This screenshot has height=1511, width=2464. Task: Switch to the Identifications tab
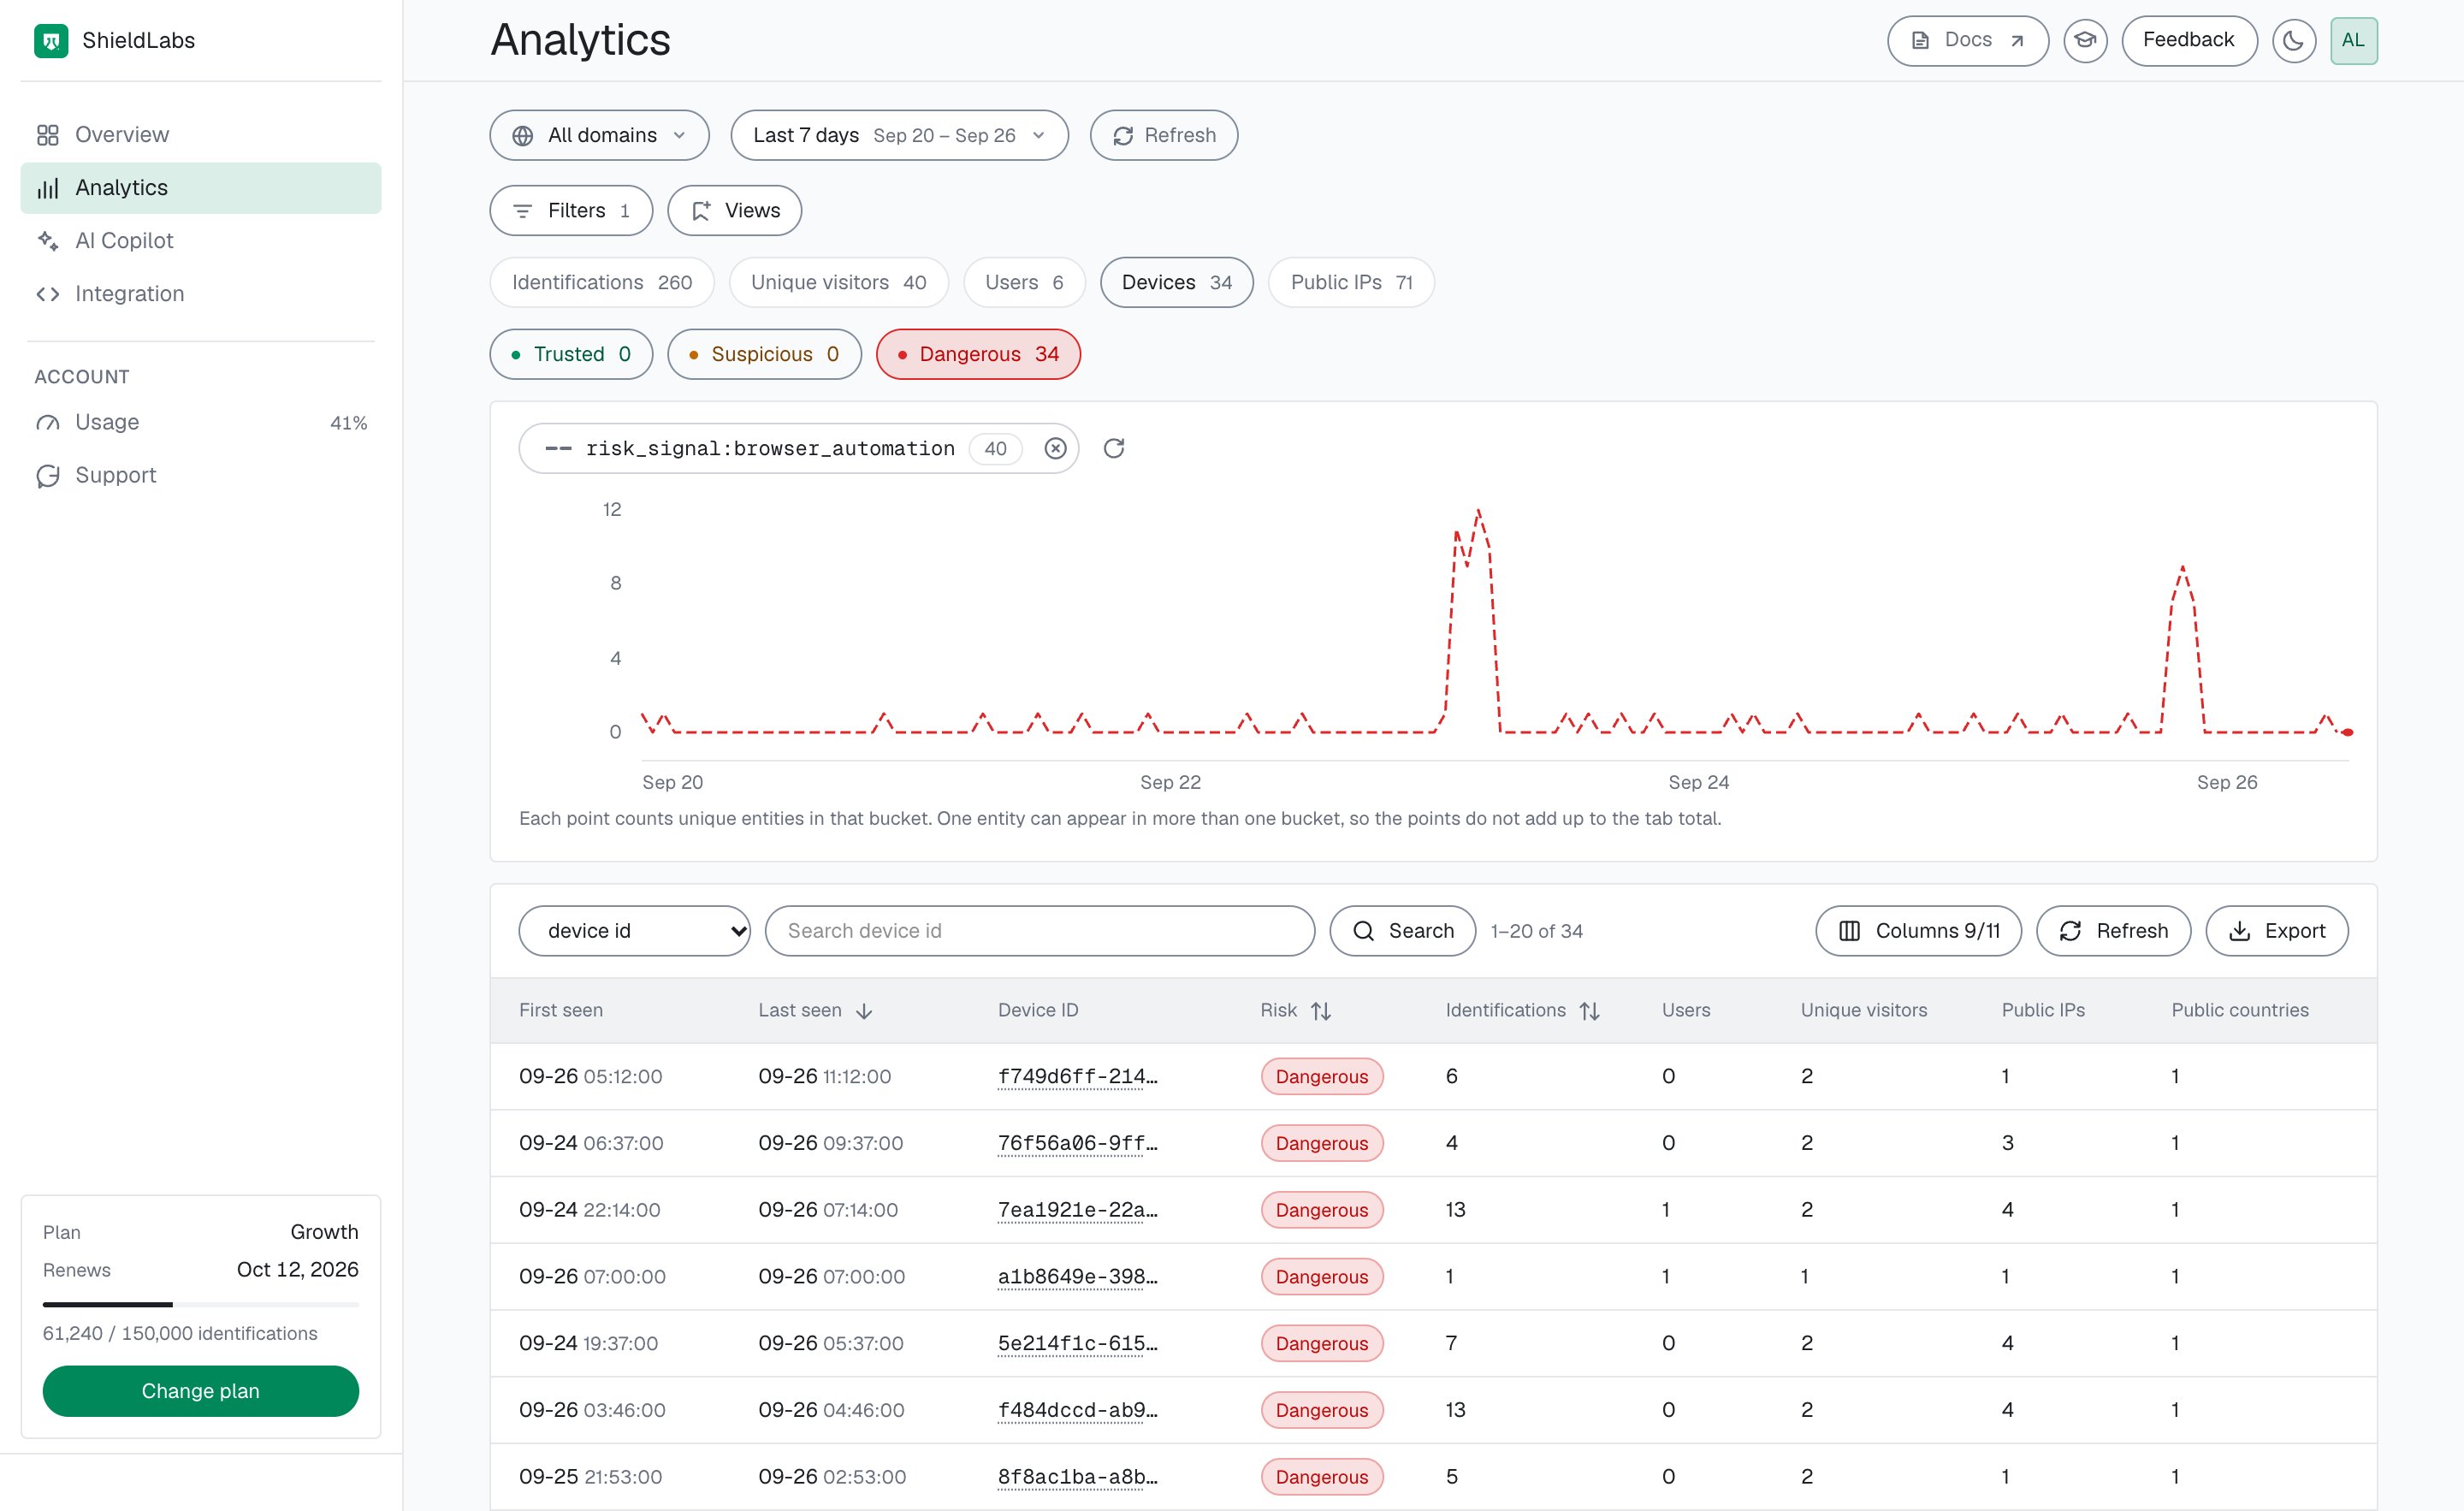click(602, 283)
